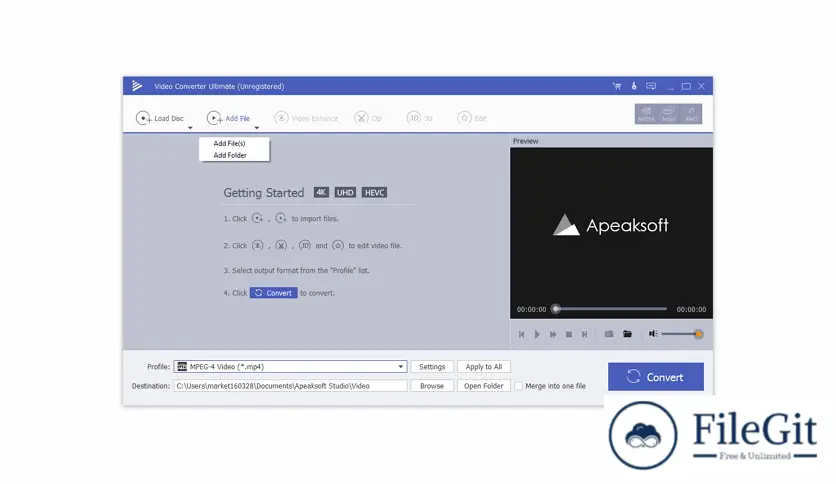Skip to previous in preview controls
The image size is (836, 484).
521,334
